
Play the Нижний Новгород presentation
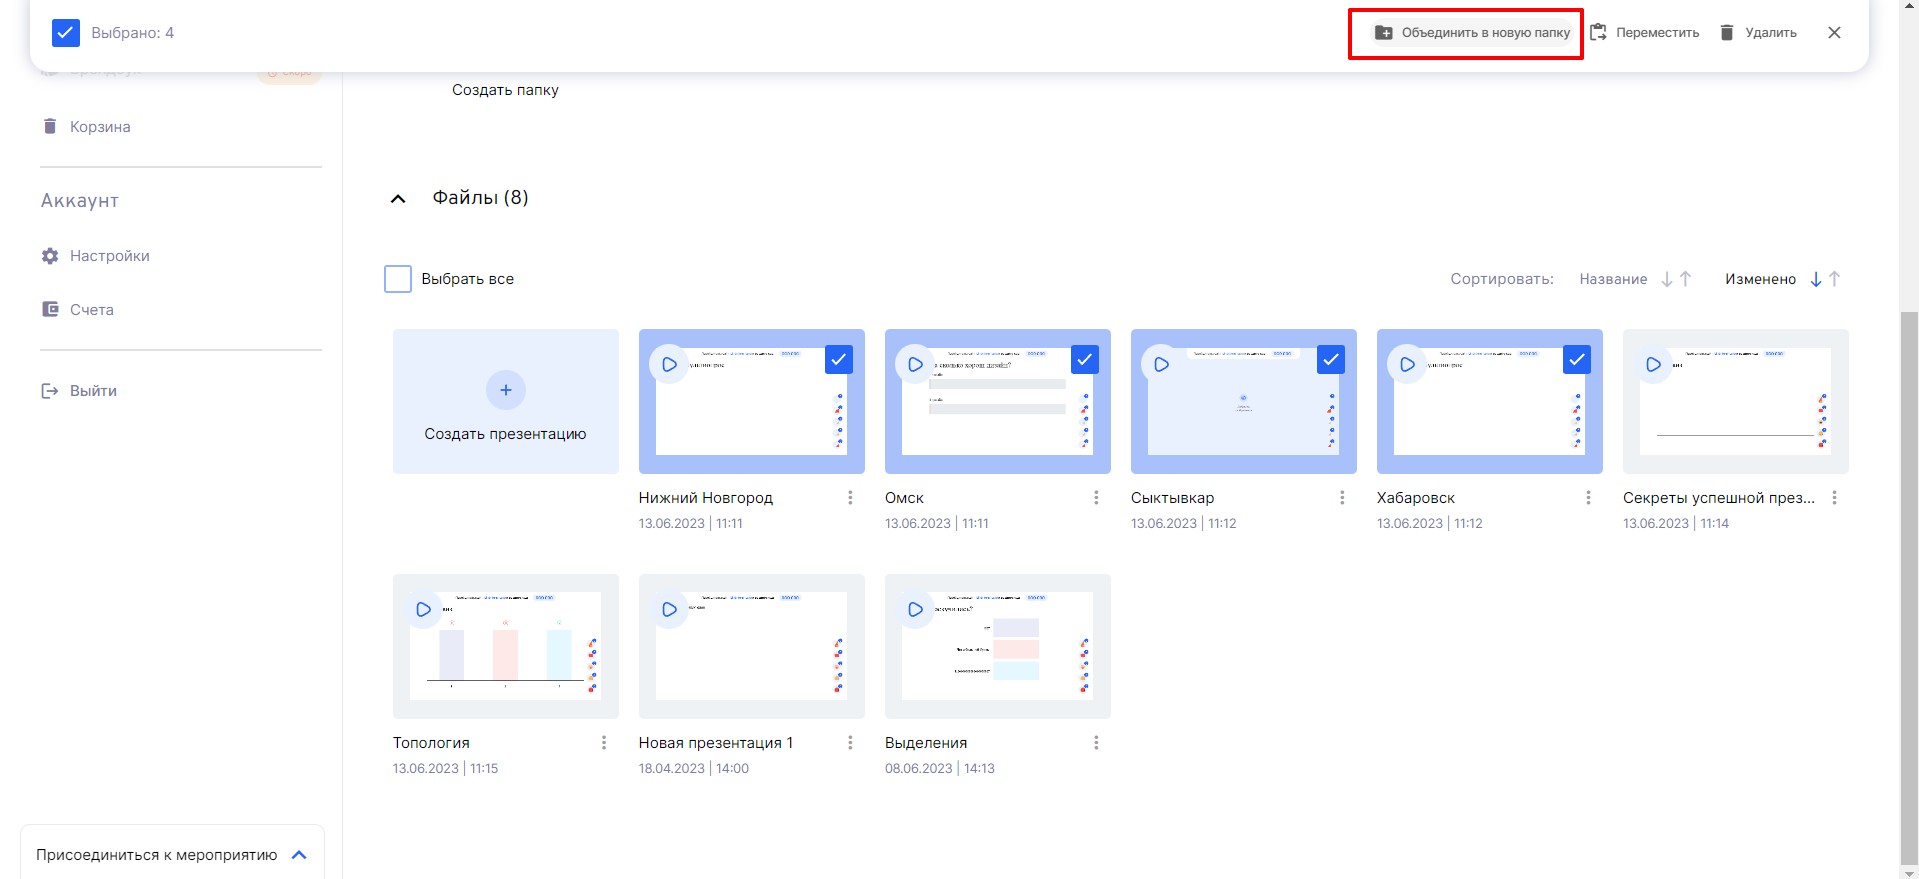pyautogui.click(x=670, y=365)
